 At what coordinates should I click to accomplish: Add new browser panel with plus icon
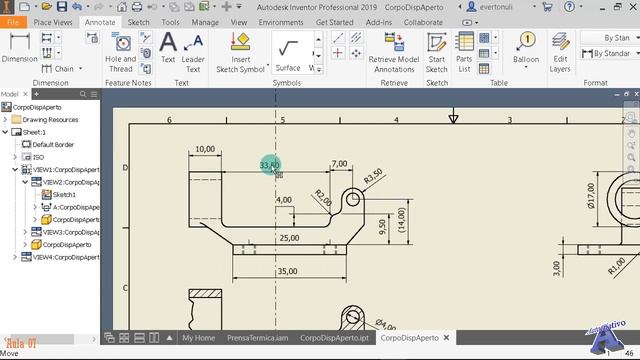pyautogui.click(x=36, y=94)
